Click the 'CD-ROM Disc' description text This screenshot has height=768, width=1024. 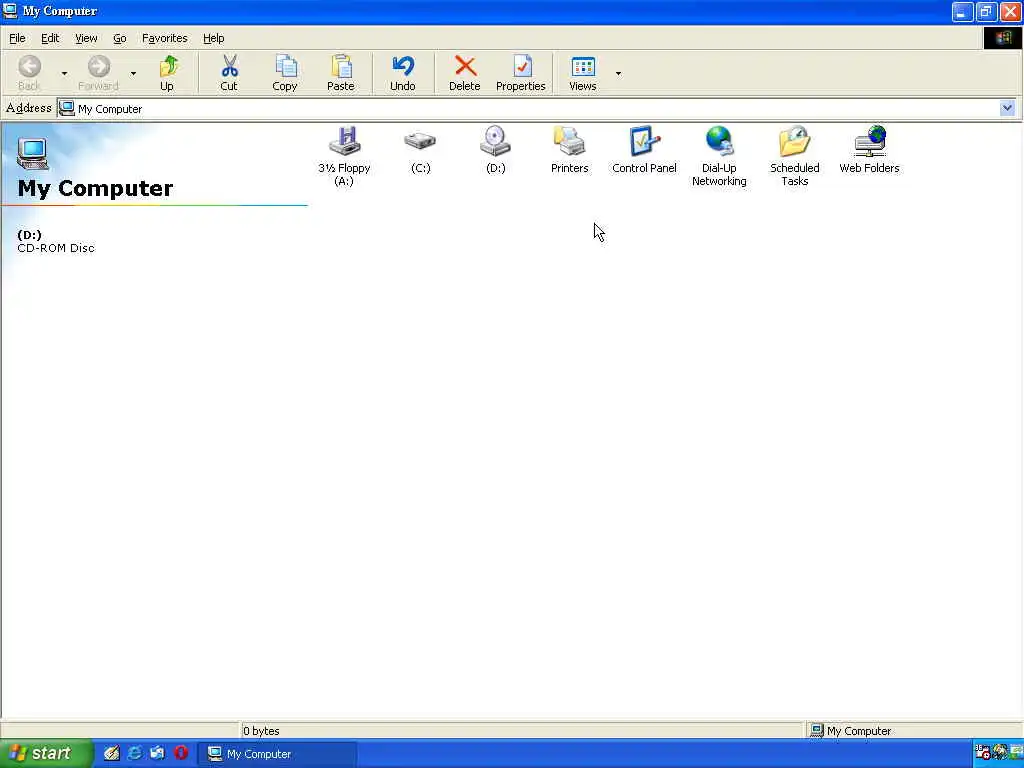pyautogui.click(x=56, y=248)
